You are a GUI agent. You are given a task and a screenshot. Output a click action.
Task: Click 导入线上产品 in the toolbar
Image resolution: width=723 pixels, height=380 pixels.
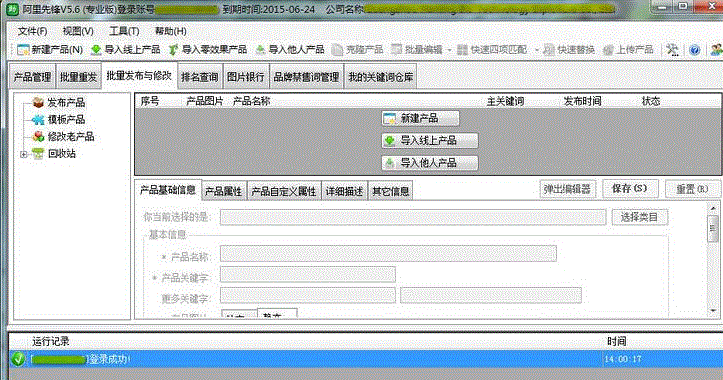[x=125, y=49]
